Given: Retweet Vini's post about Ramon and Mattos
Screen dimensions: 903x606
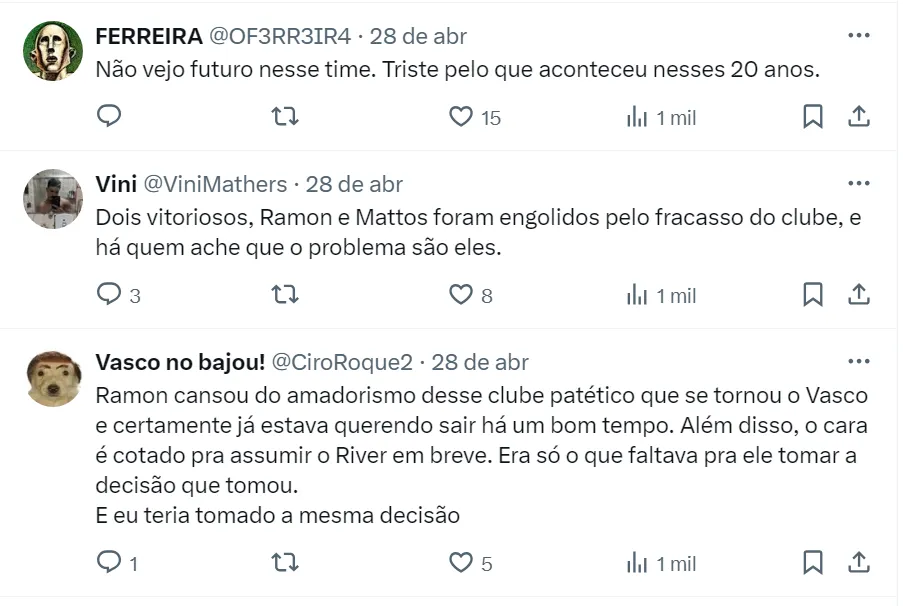Looking at the screenshot, I should (285, 295).
